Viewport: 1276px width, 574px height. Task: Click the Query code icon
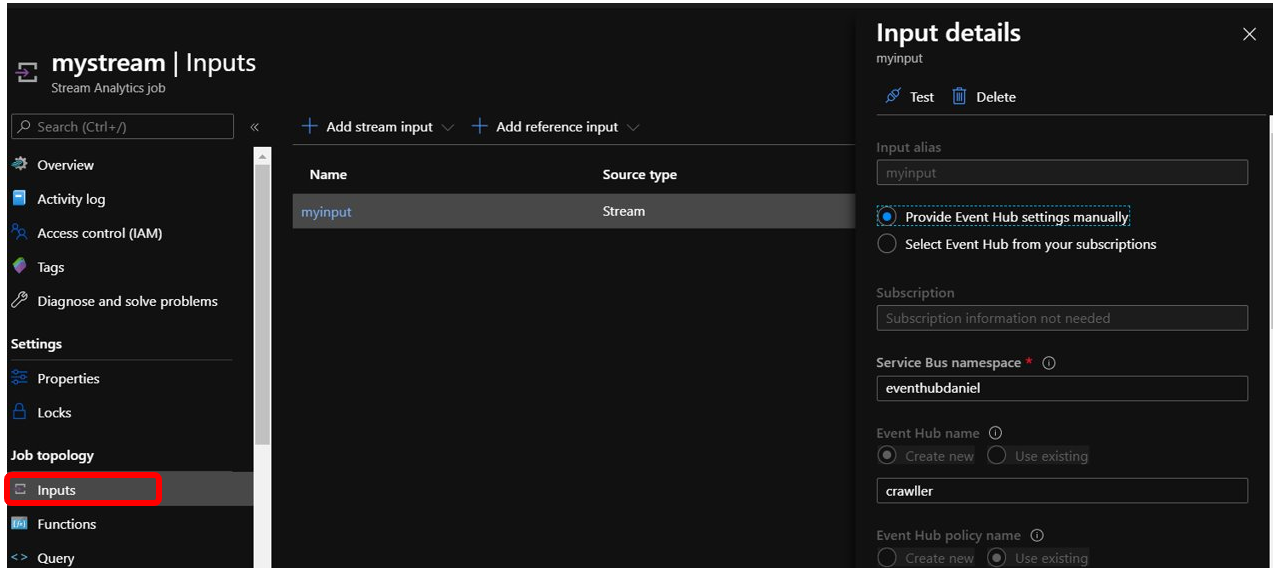coord(19,558)
